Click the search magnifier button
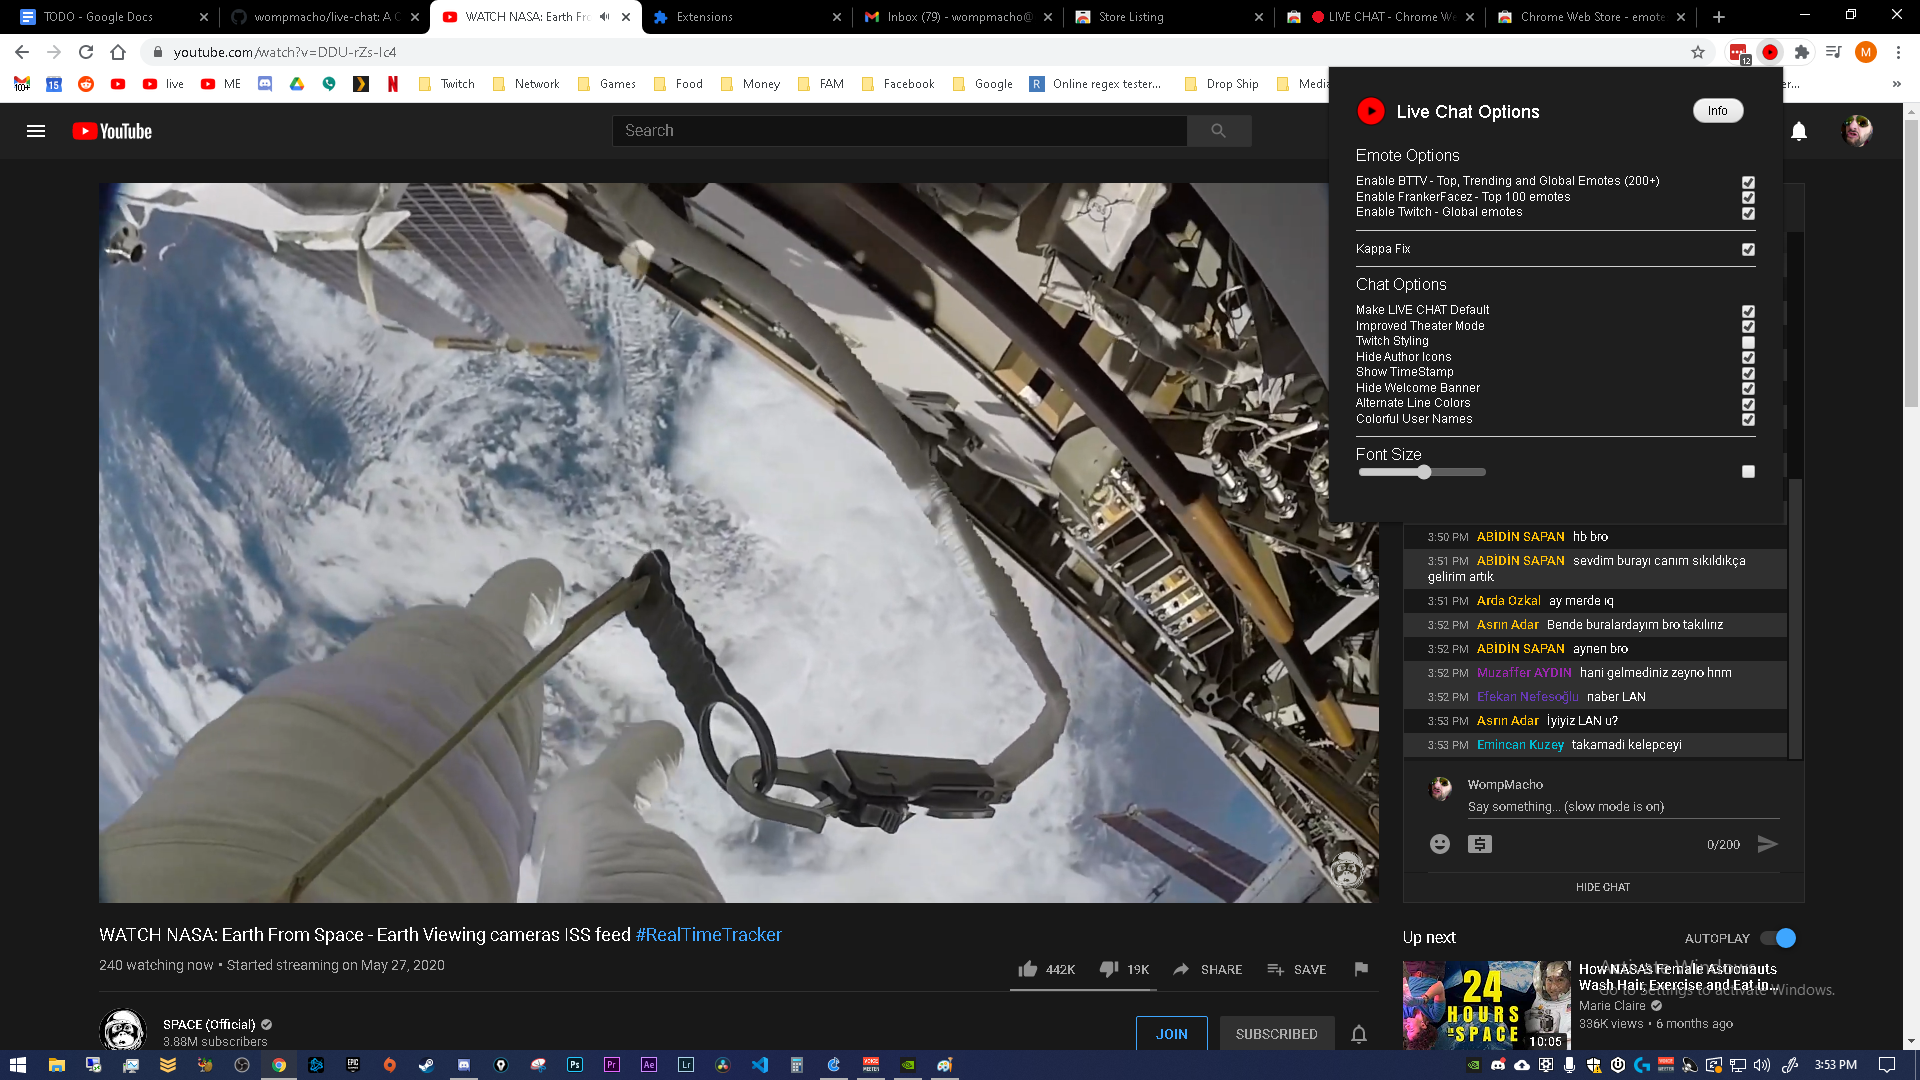This screenshot has height=1080, width=1920. tap(1218, 131)
